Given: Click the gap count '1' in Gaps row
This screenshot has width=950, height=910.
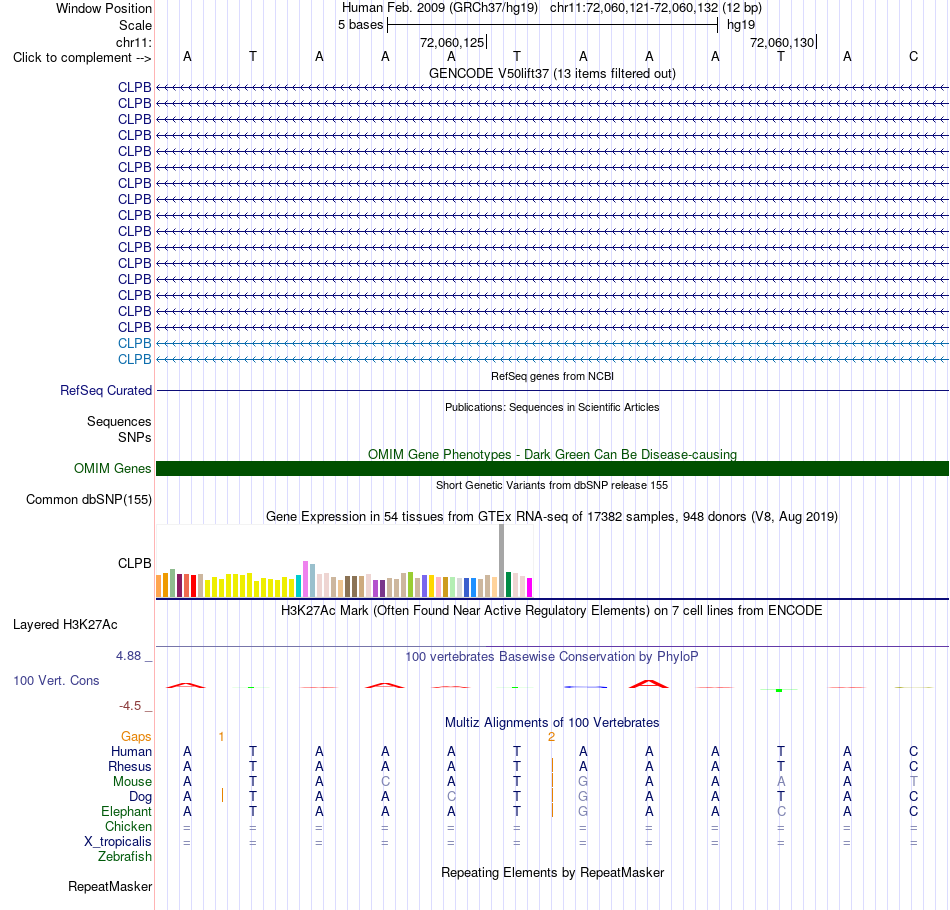Looking at the screenshot, I should point(221,737).
